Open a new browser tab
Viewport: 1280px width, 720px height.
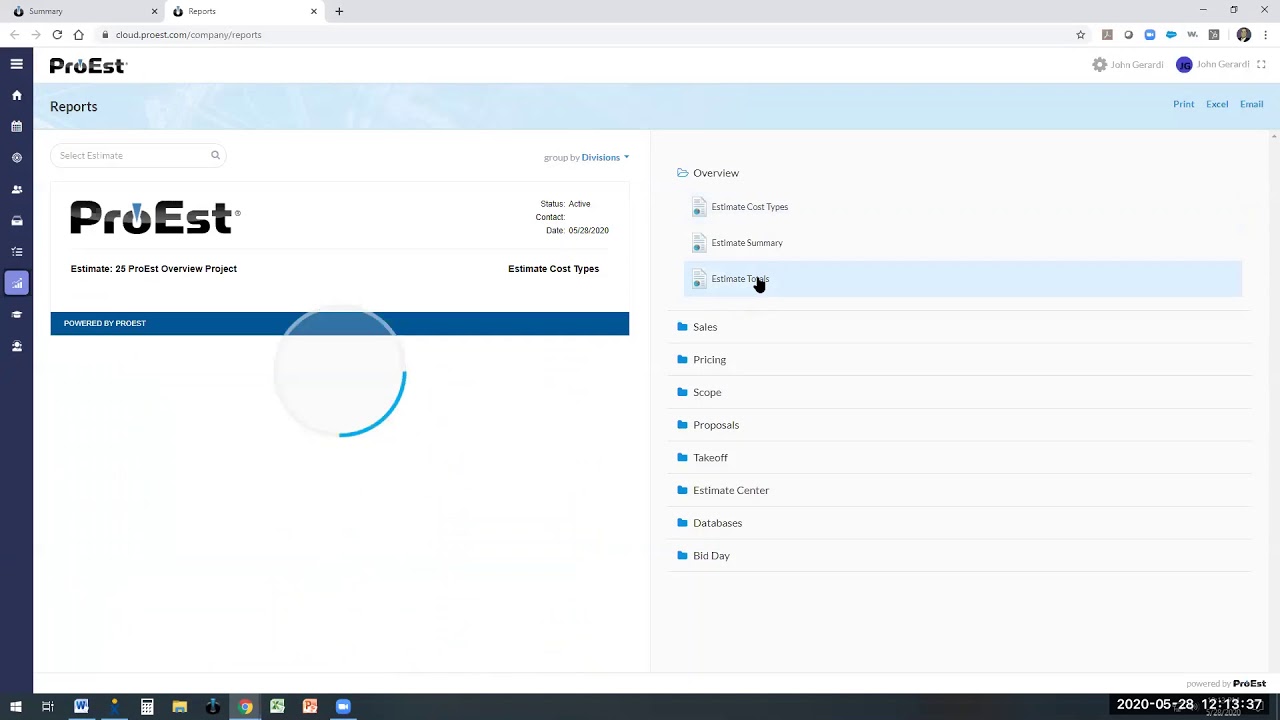click(339, 11)
